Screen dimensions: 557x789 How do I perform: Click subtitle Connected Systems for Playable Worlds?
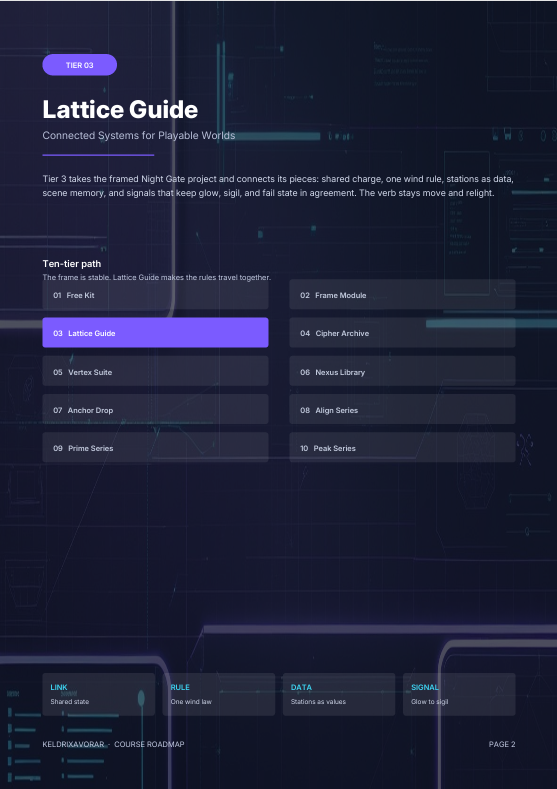point(139,135)
